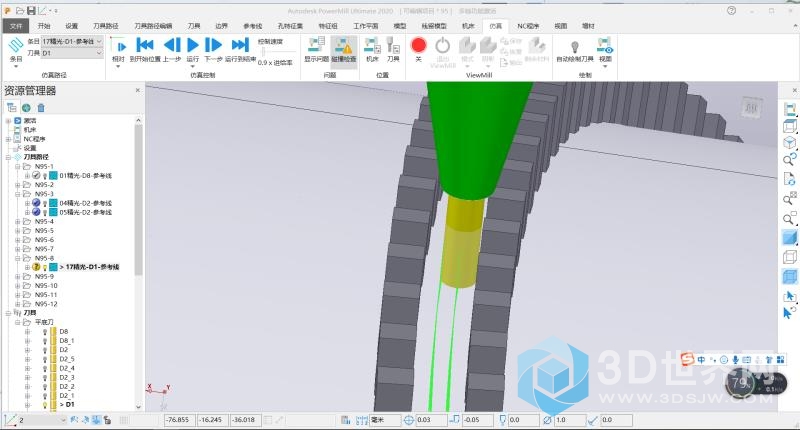Expand the N95-4 folder
Image resolution: width=800 pixels, height=430 pixels.
pos(18,222)
